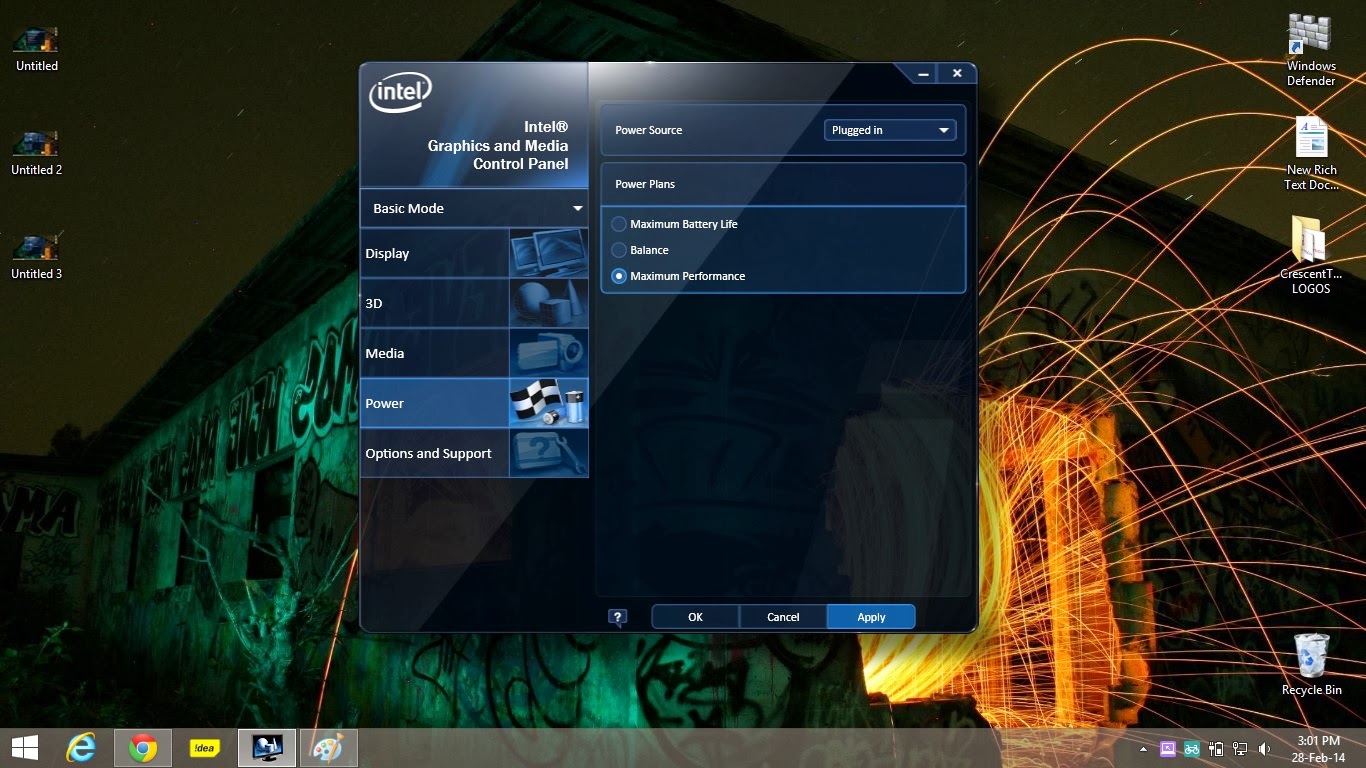This screenshot has width=1366, height=768.
Task: Select the Maximum Battery Life power plan
Action: coord(675,224)
